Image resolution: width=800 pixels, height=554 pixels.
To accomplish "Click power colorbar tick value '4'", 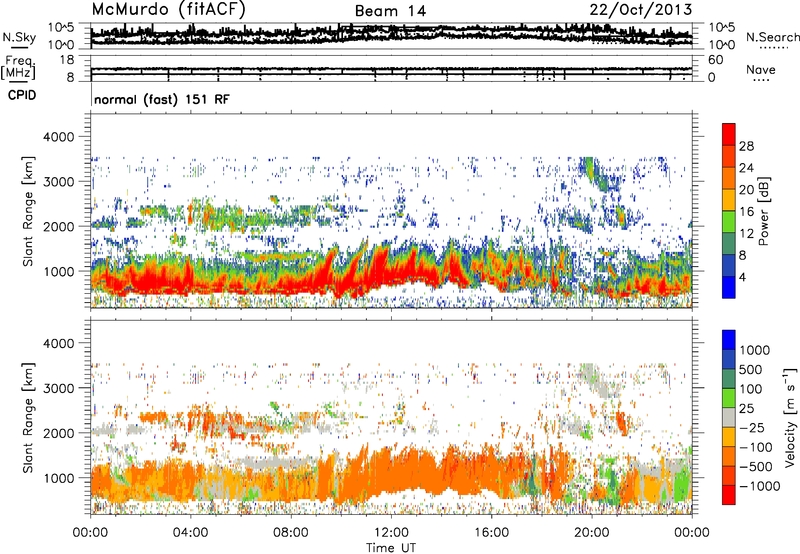I will 742,277.
